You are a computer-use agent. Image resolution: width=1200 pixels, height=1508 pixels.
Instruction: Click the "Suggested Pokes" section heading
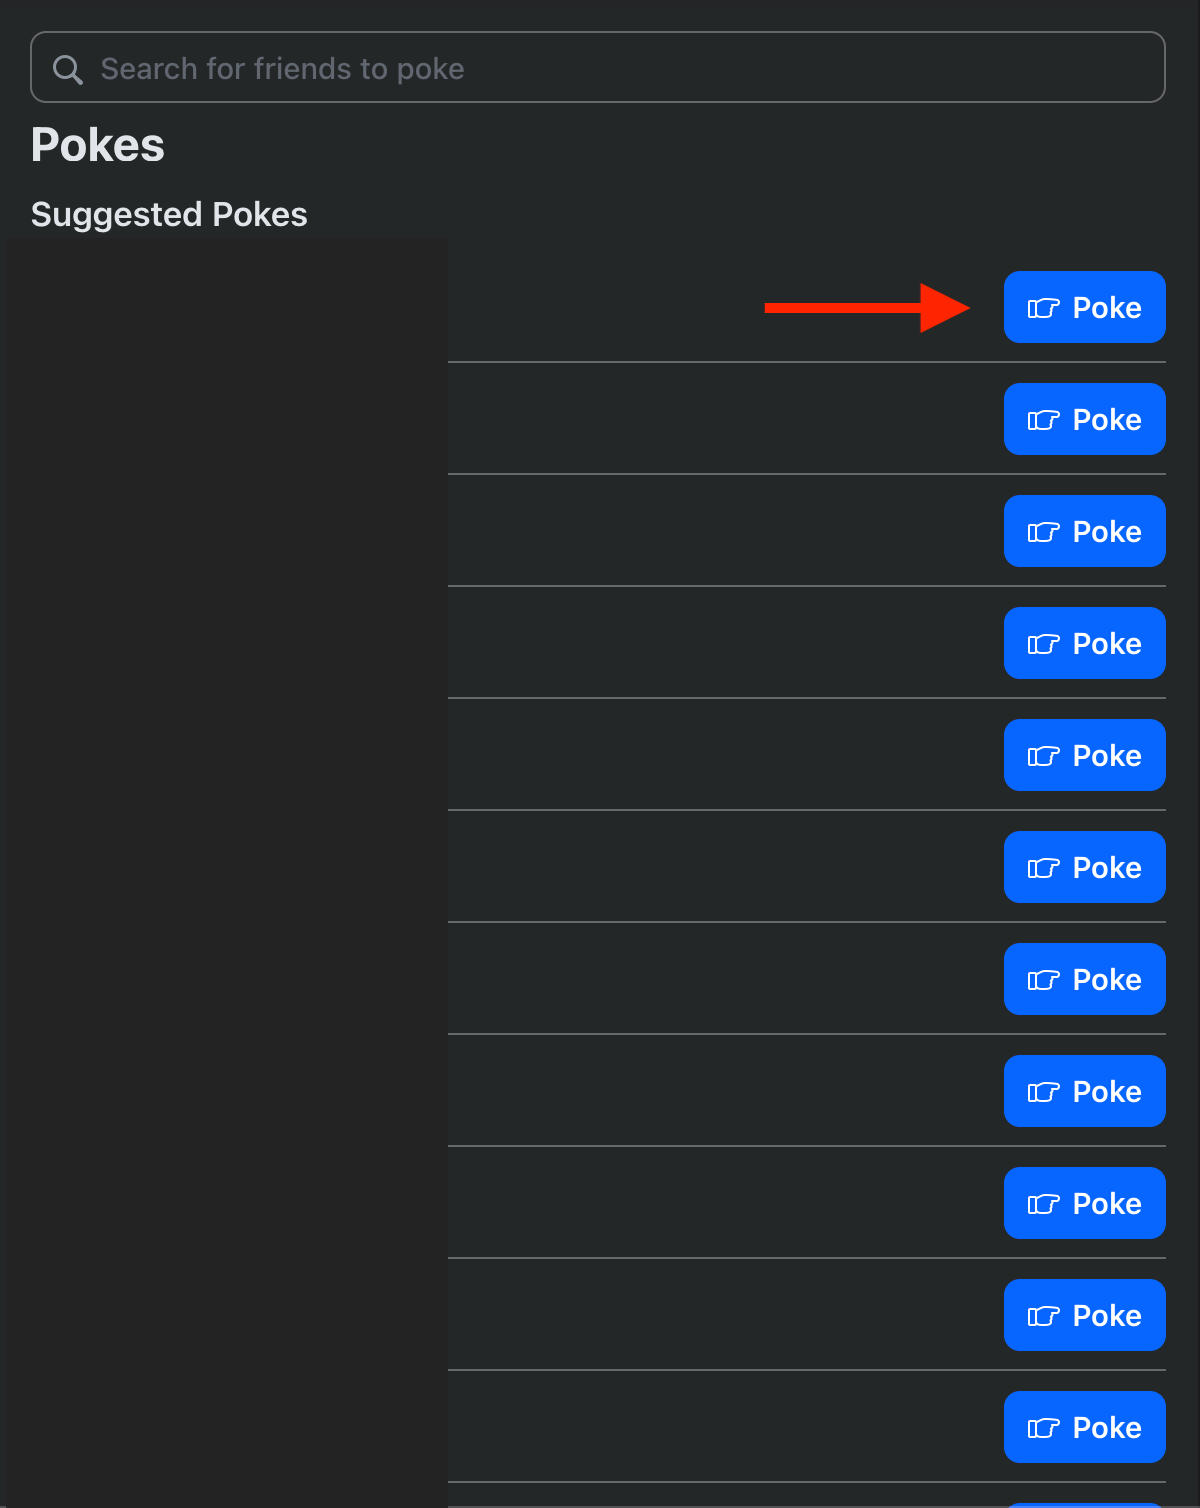pyautogui.click(x=169, y=215)
